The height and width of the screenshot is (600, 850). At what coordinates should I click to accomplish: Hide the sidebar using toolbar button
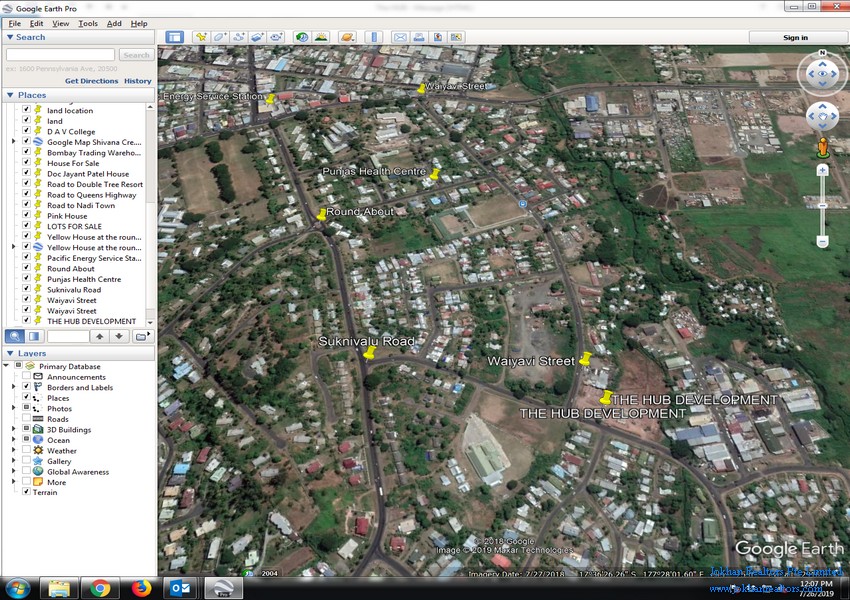pos(174,37)
